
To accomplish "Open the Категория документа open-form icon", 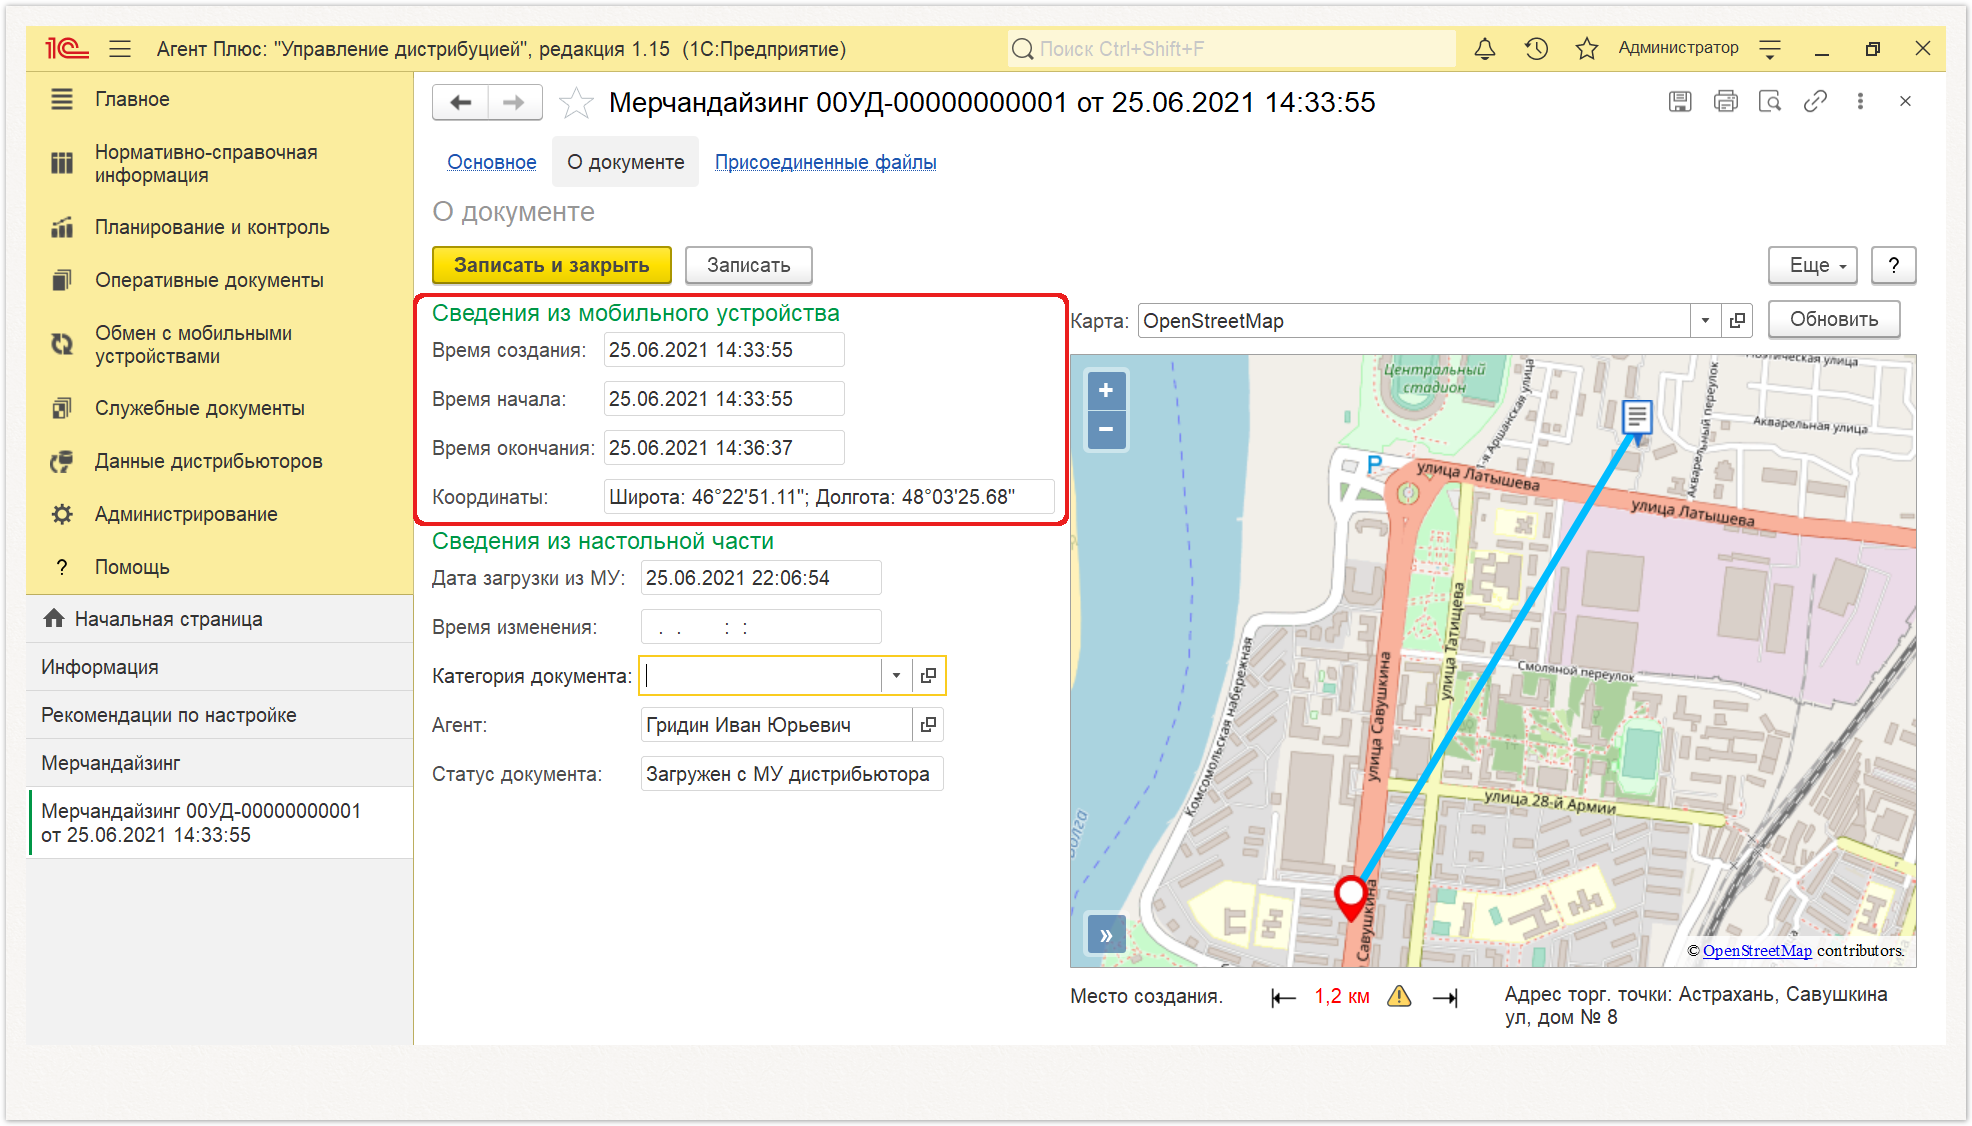I will (x=928, y=676).
